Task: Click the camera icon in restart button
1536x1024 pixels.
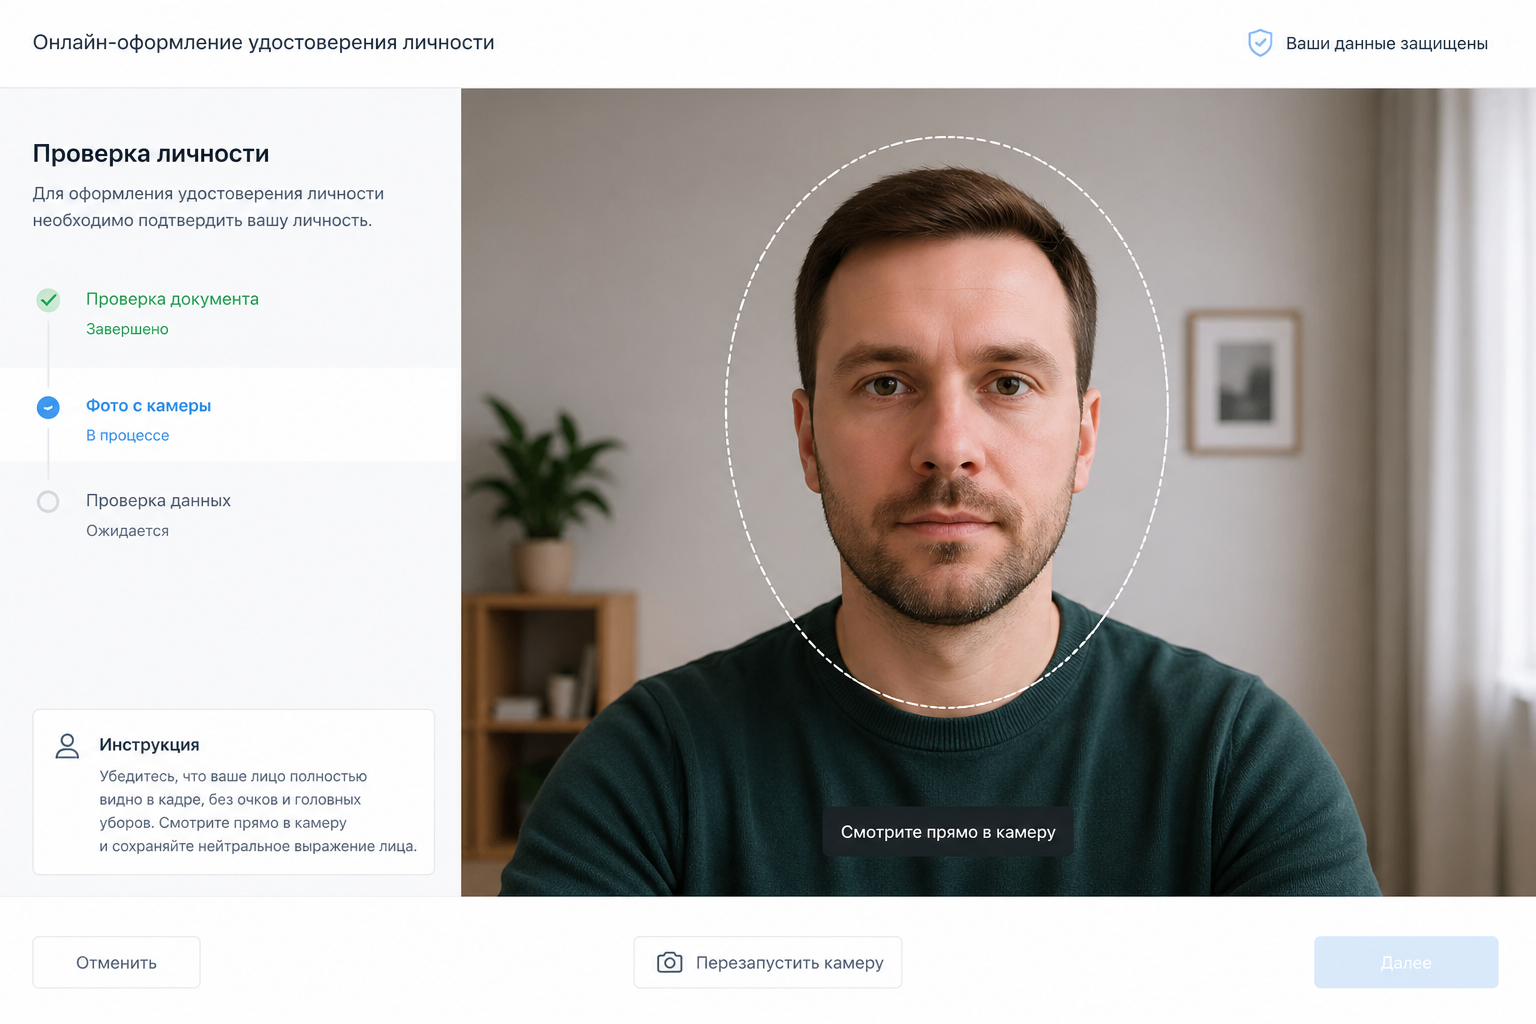Action: point(669,963)
